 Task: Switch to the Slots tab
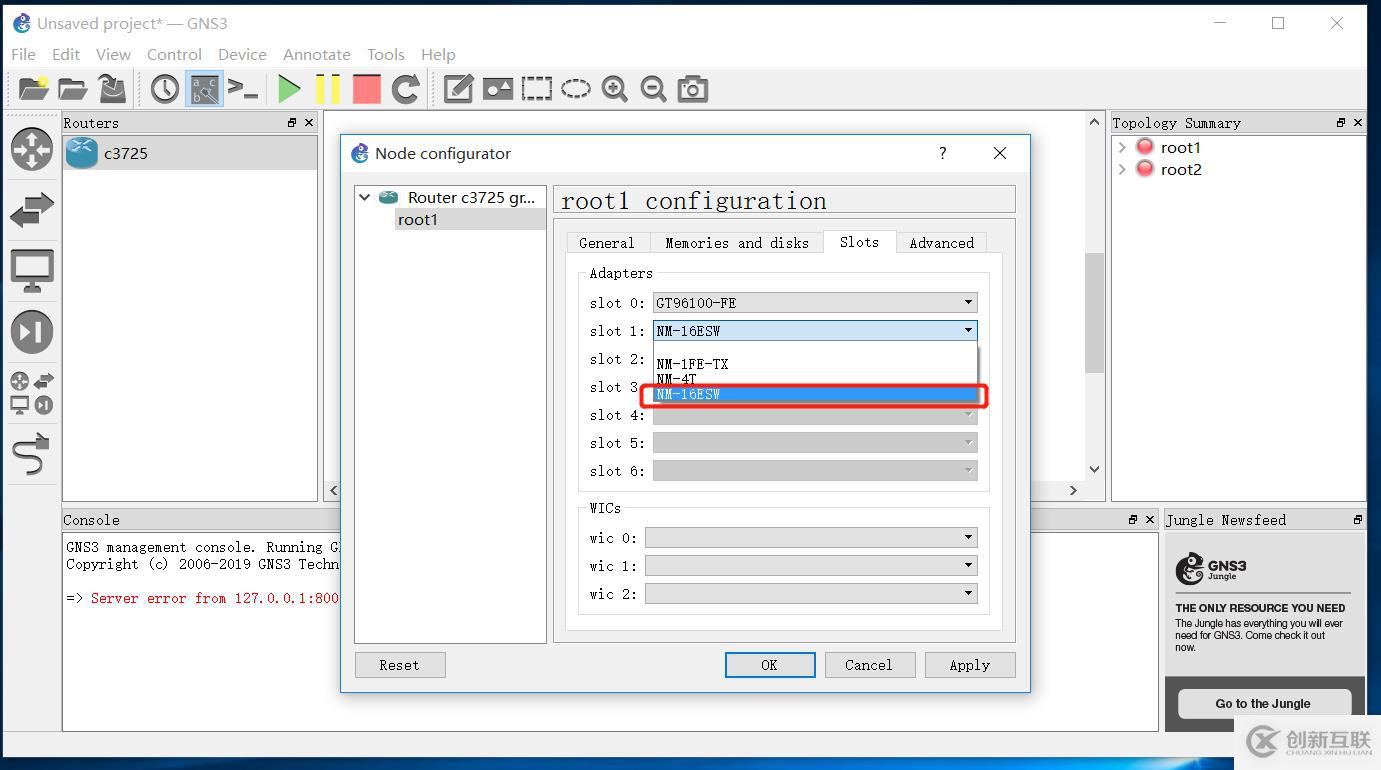click(859, 242)
